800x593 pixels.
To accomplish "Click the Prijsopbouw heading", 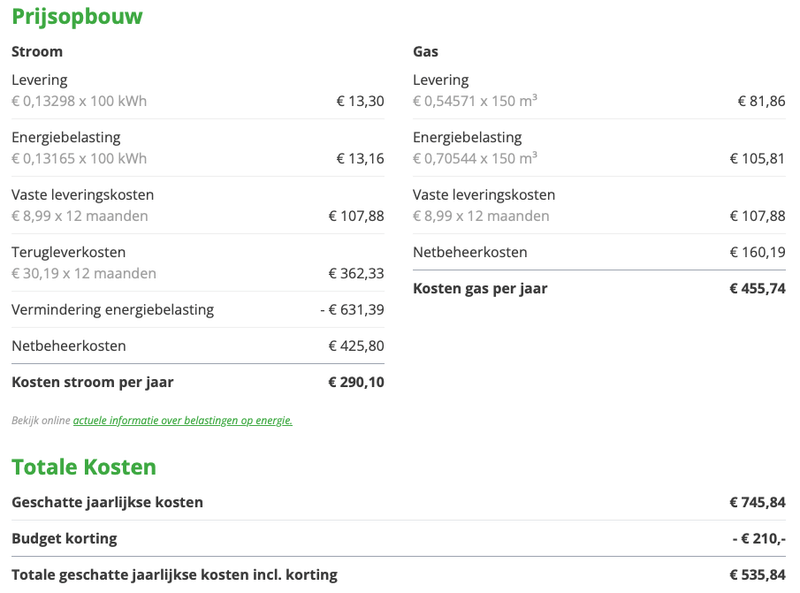I will [x=77, y=17].
